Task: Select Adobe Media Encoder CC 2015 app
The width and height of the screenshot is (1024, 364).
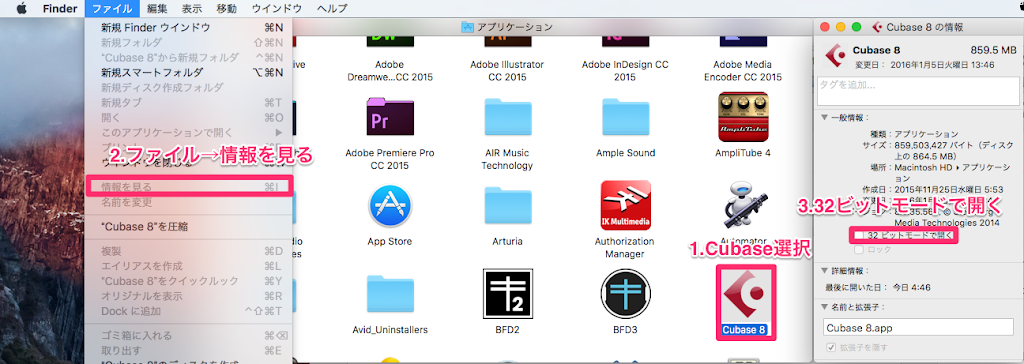Action: point(743,41)
